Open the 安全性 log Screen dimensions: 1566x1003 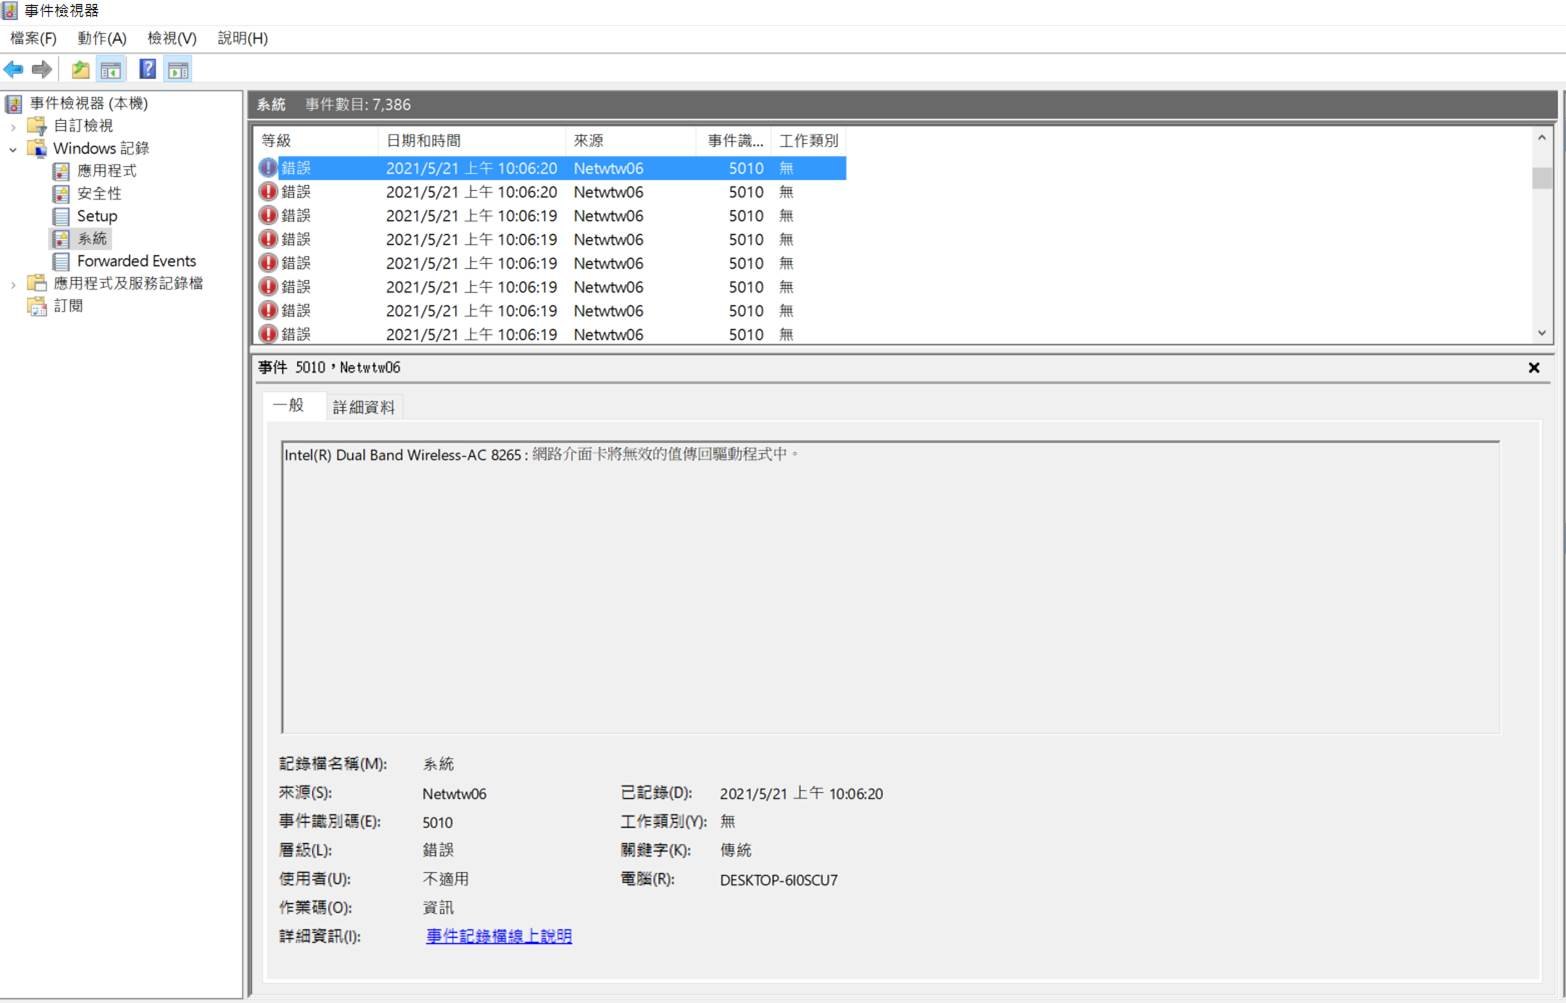[99, 193]
